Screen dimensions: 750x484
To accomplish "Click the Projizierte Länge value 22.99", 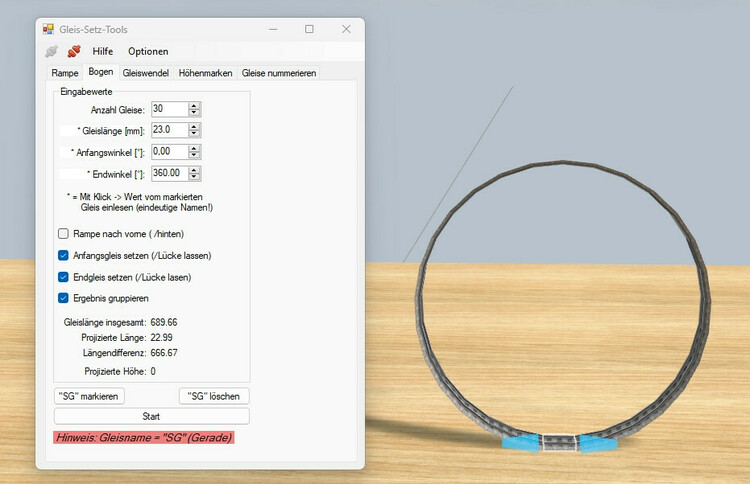I will coord(161,338).
